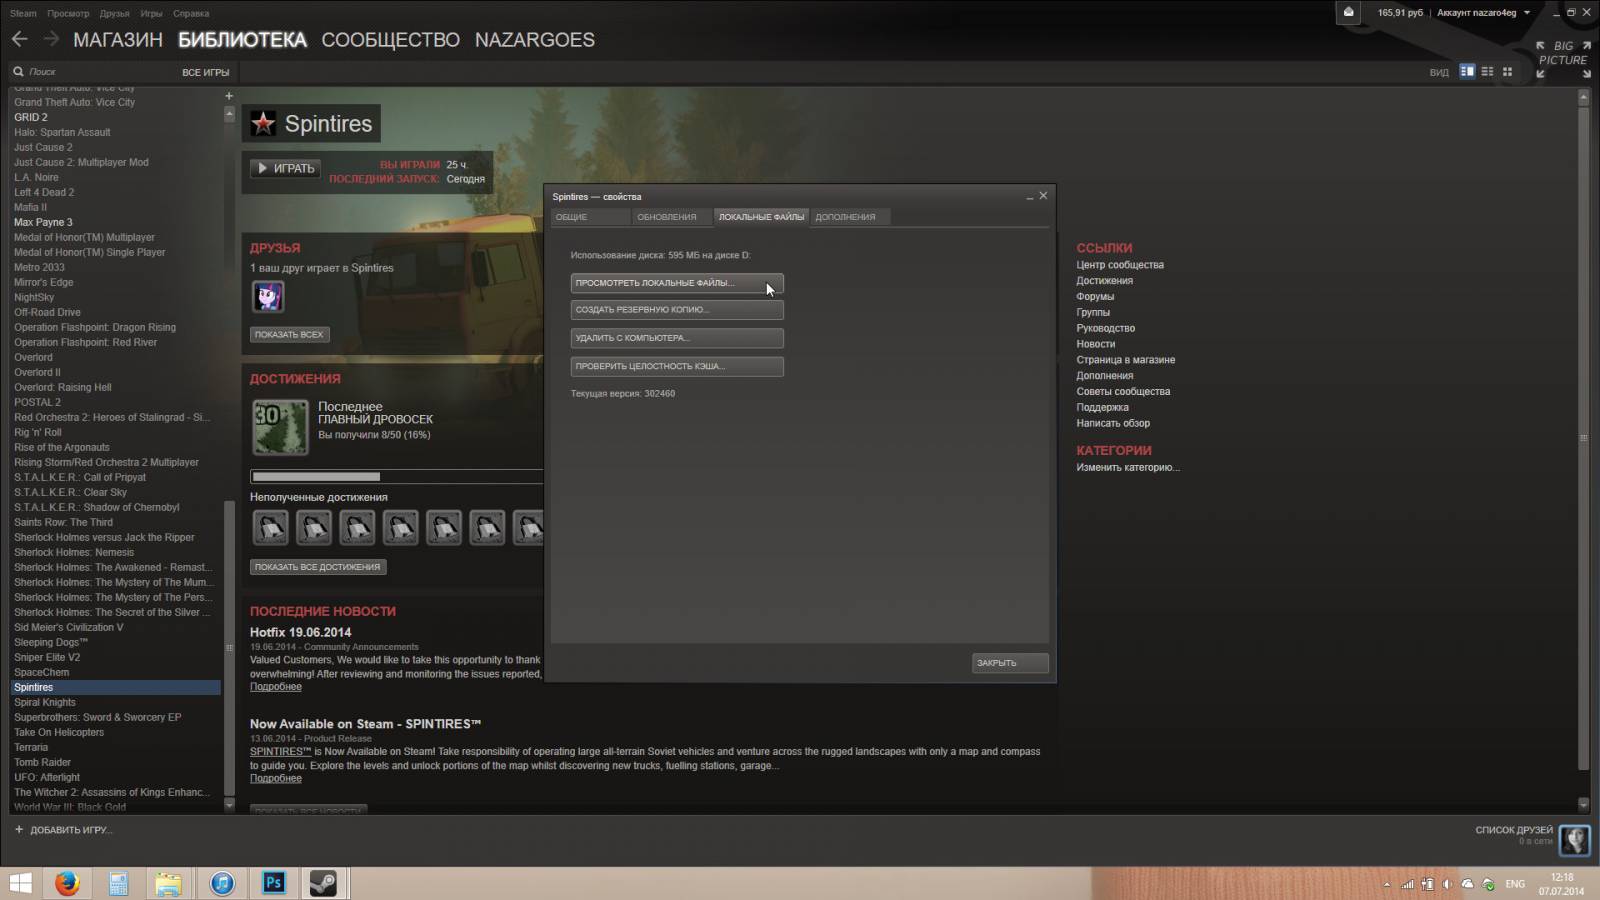The width and height of the screenshot is (1600, 900).
Task: Switch to the Дополнения tab
Action: 850,217
